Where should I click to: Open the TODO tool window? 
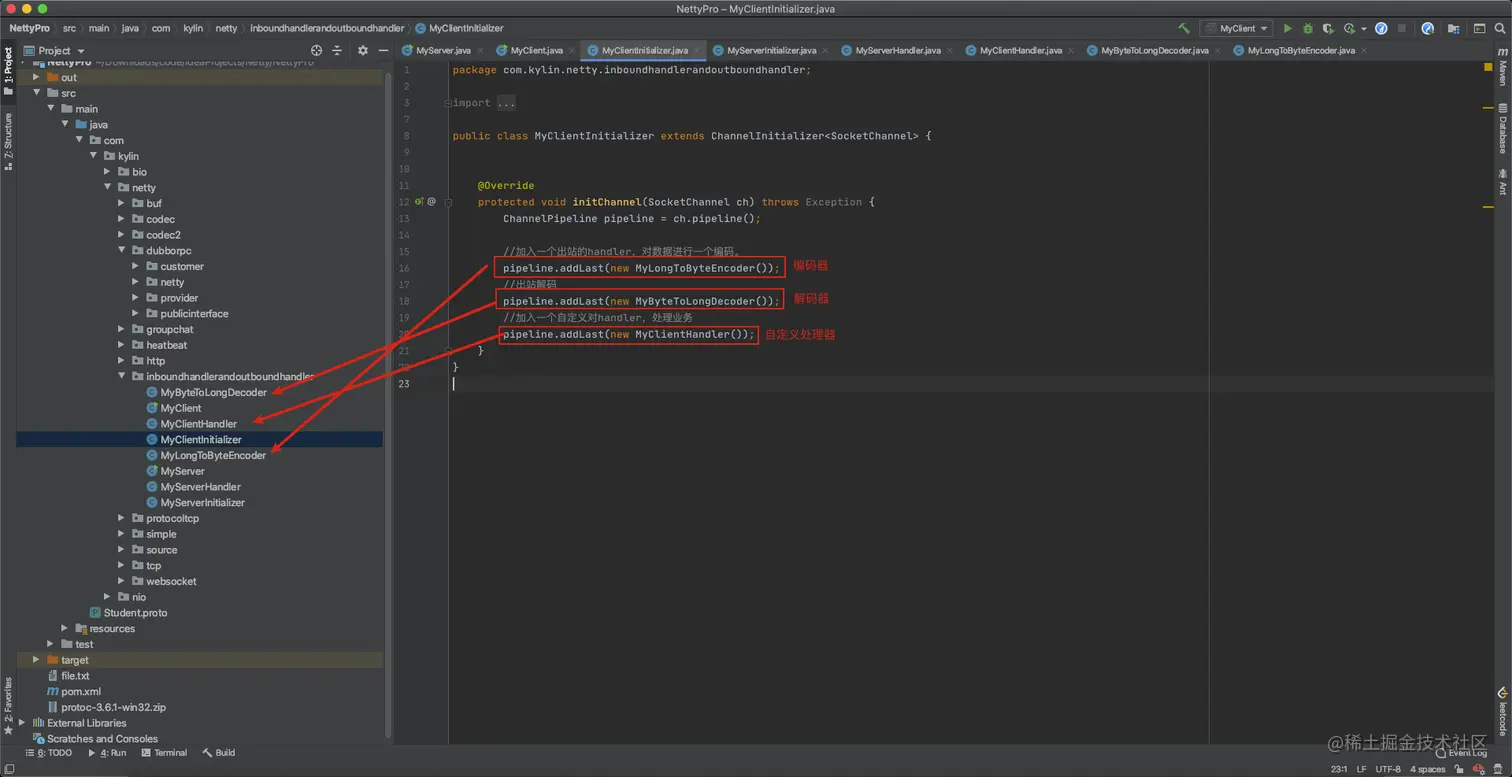48,753
